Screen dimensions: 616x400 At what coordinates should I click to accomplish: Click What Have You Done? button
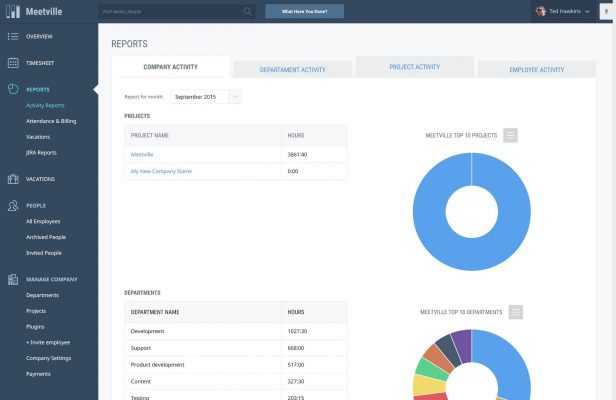click(x=304, y=11)
